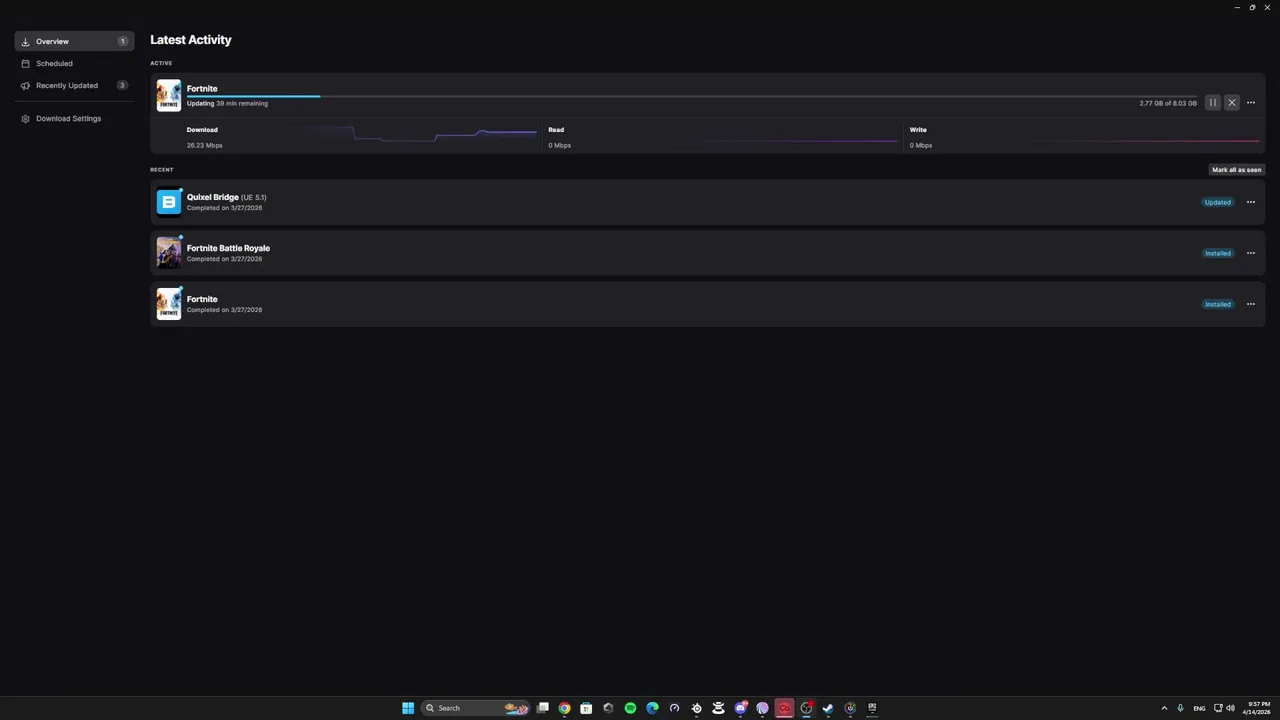Click the Fortnite Battle Royale title text
This screenshot has height=720, width=1280.
point(228,248)
